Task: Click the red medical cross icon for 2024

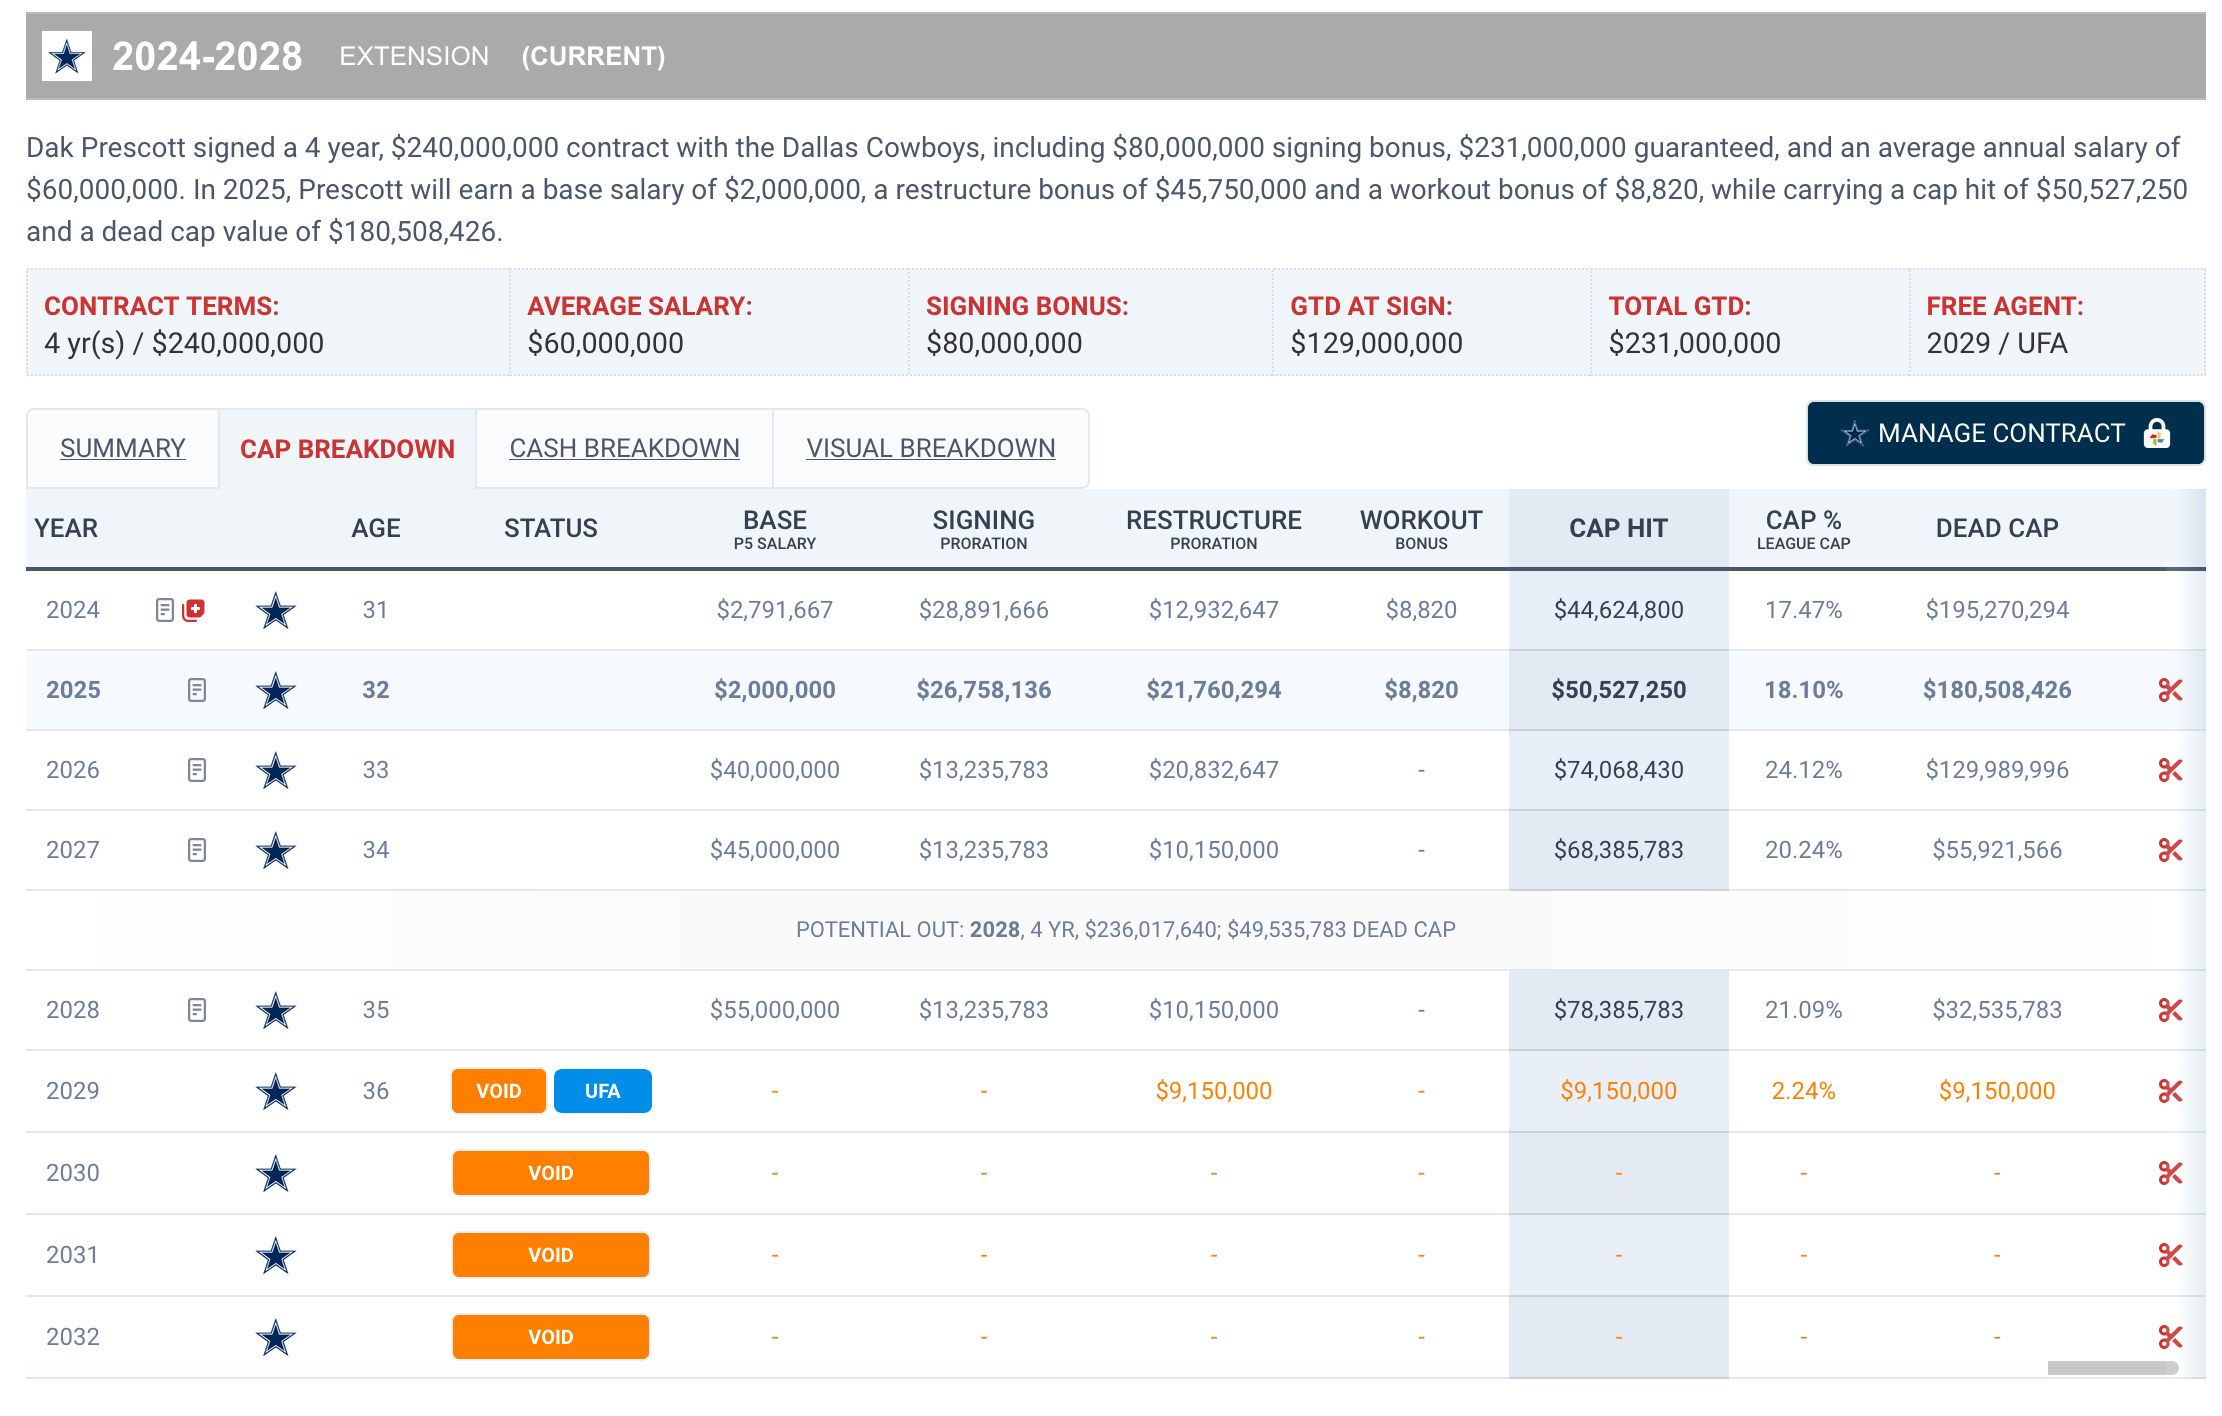Action: pyautogui.click(x=195, y=609)
